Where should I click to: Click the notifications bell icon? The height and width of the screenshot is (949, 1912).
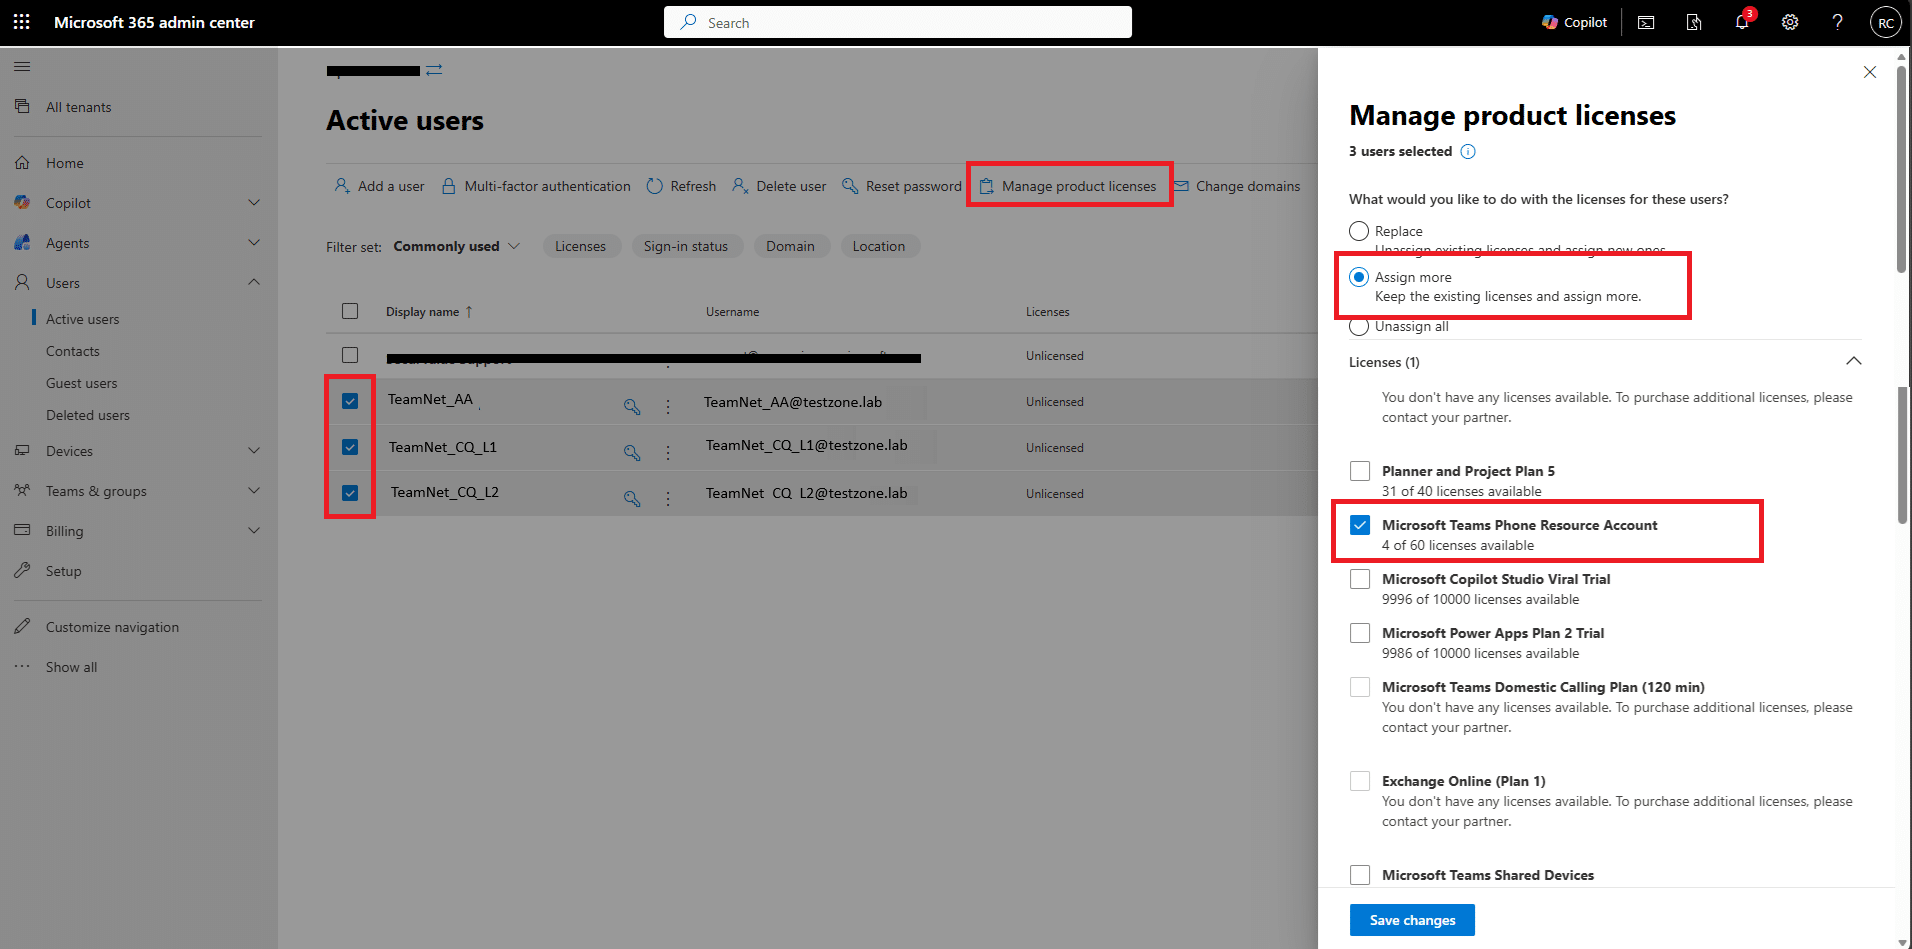(x=1741, y=22)
